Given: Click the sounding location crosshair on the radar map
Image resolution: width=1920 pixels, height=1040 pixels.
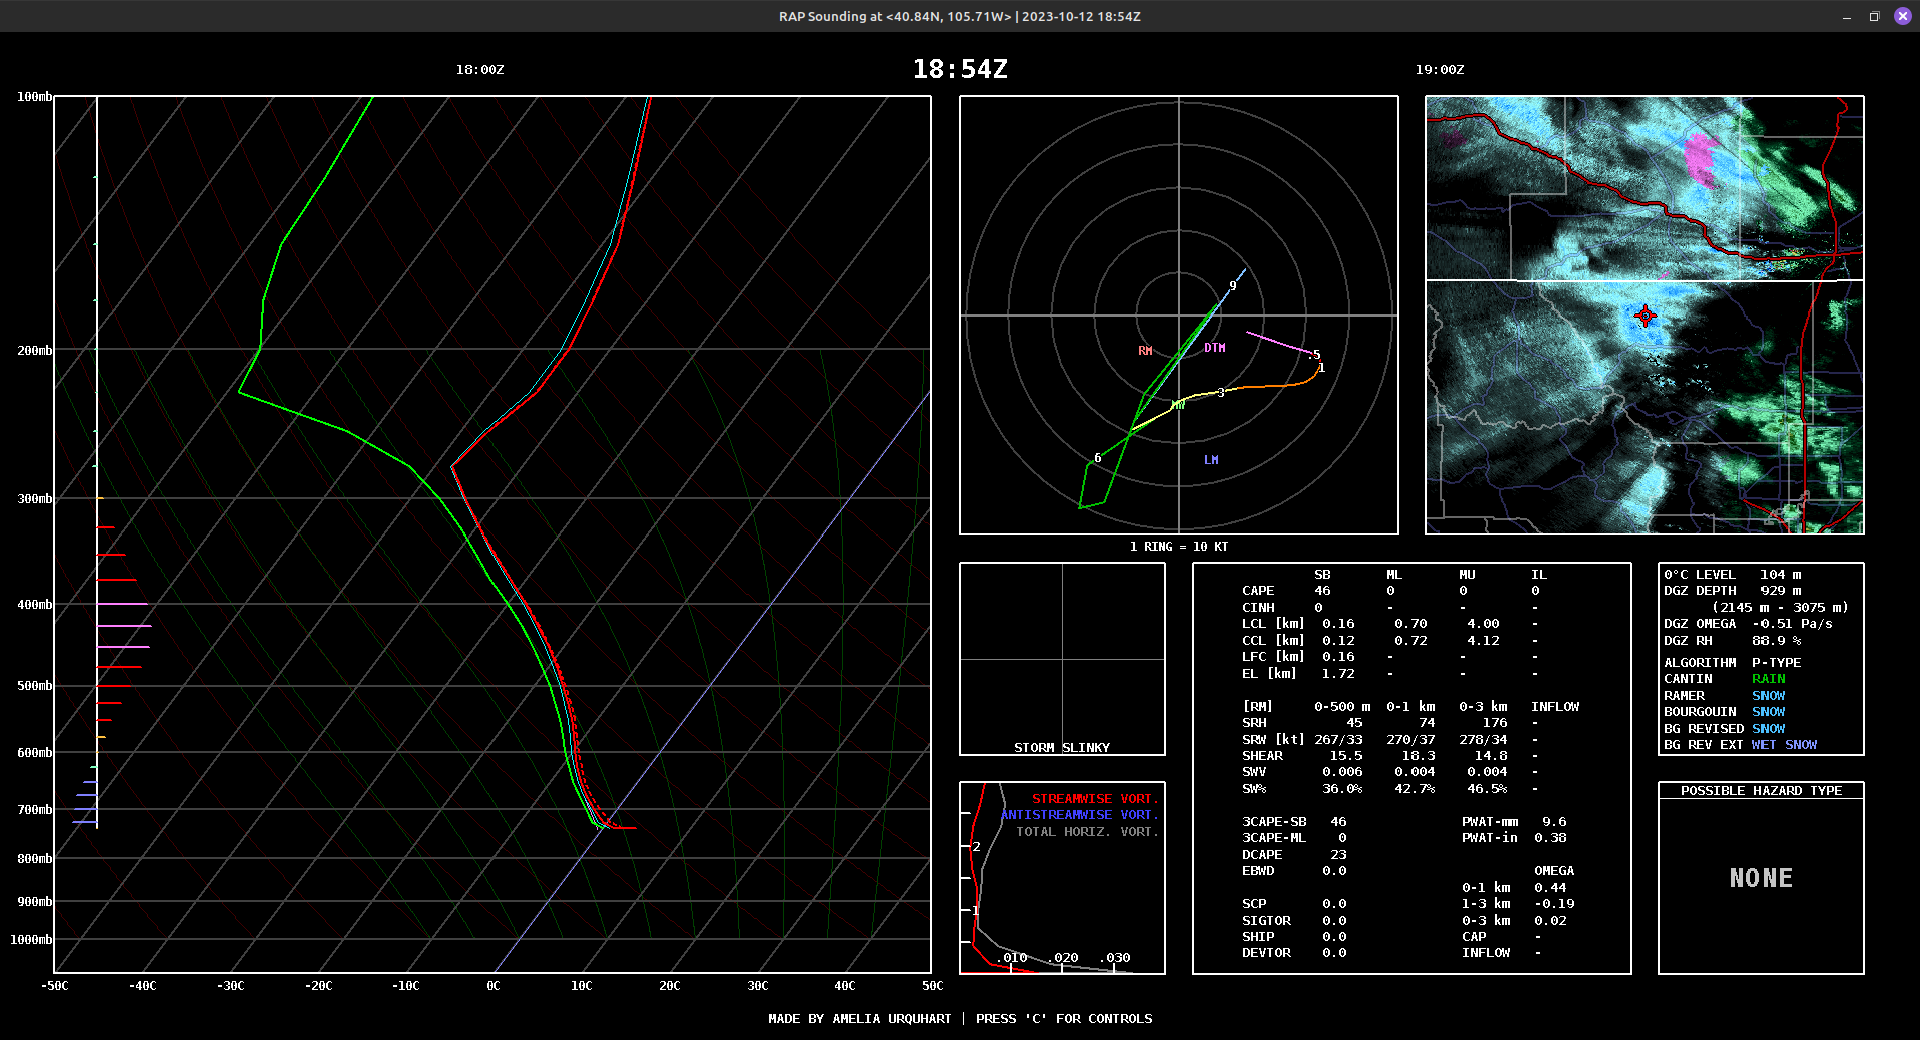Looking at the screenshot, I should click(1645, 316).
